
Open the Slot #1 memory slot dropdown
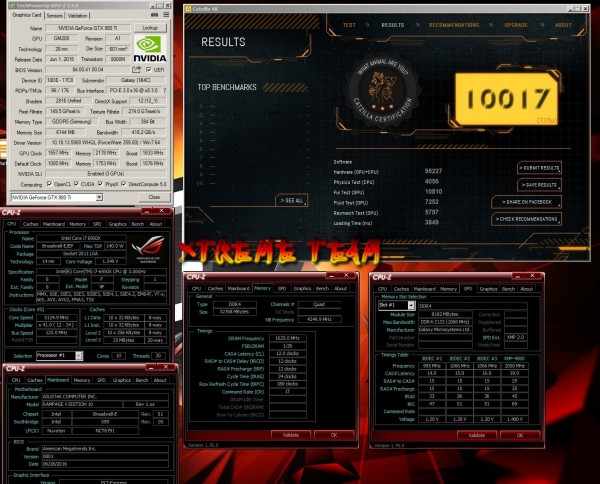411,305
